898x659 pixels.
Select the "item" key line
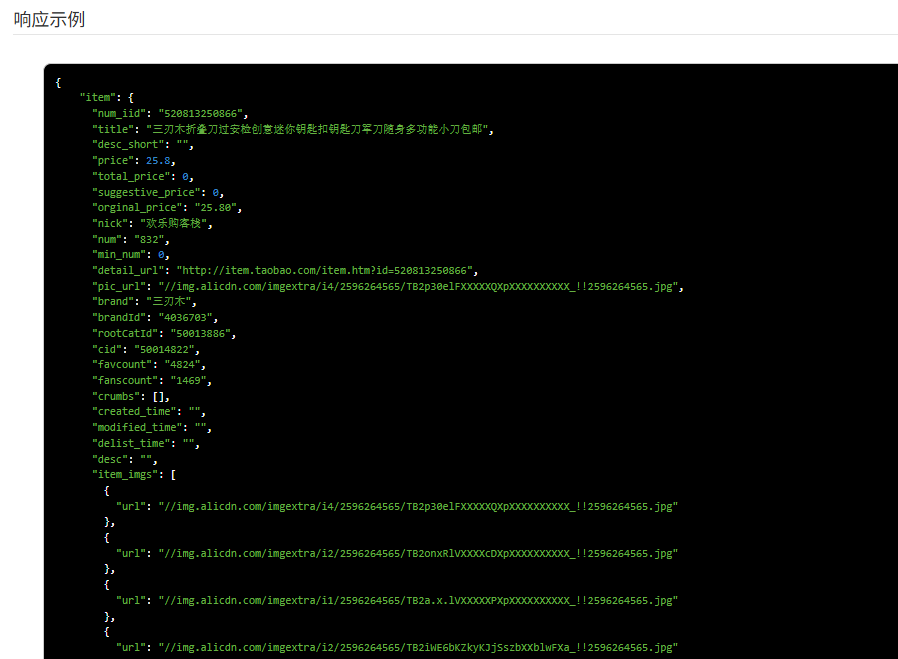click(x=107, y=97)
